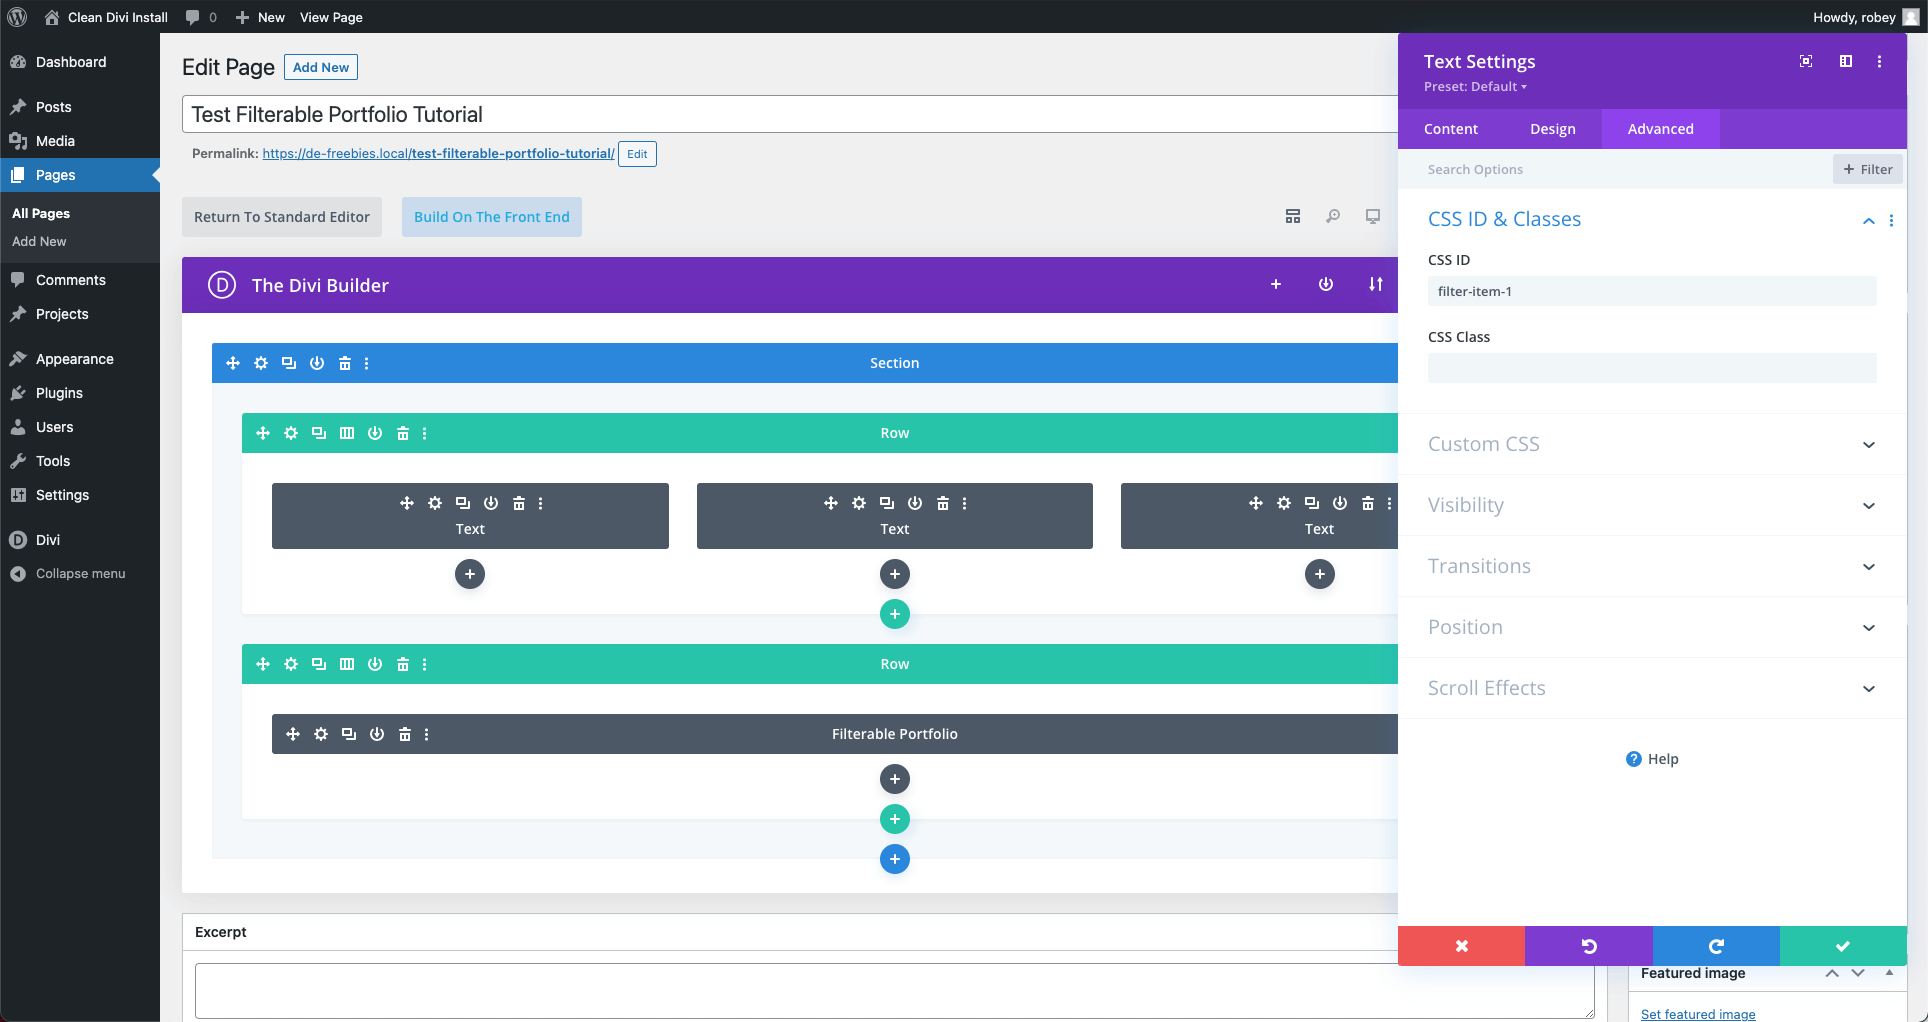This screenshot has height=1022, width=1928.
Task: Click Build On The Front End button
Action: 492,217
